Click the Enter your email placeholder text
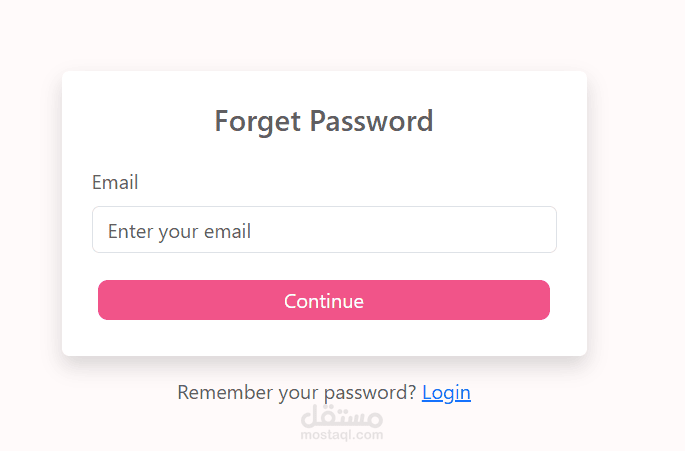Viewport: 685px width, 451px height. [x=179, y=231]
